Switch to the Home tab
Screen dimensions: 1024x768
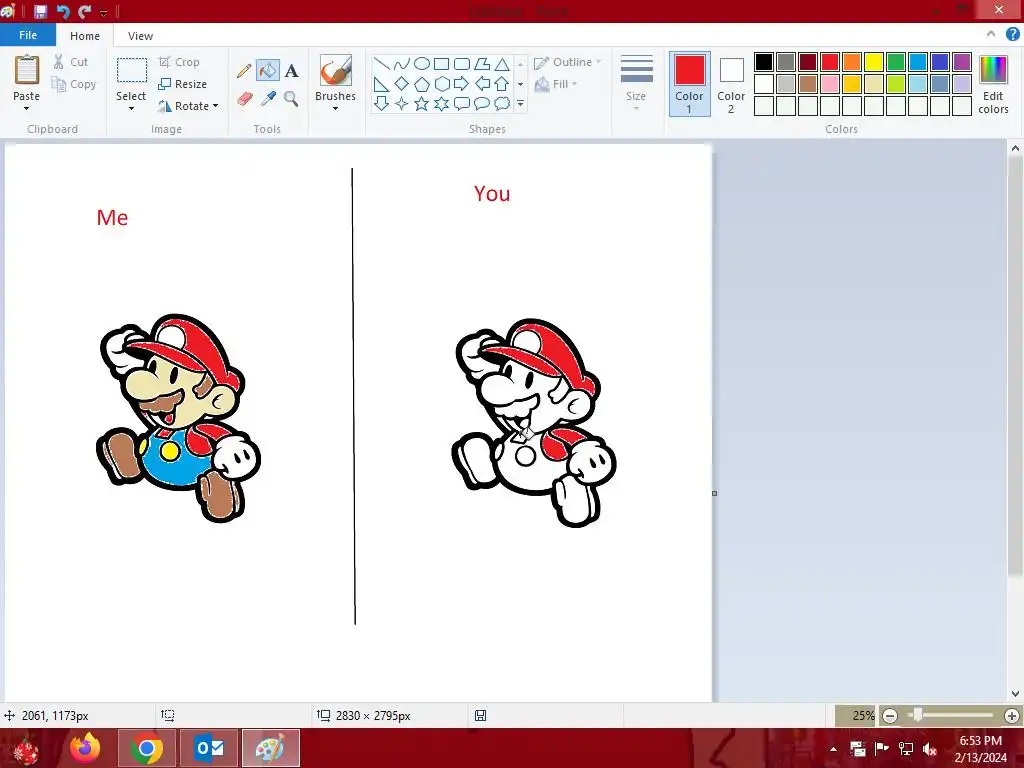tap(85, 36)
